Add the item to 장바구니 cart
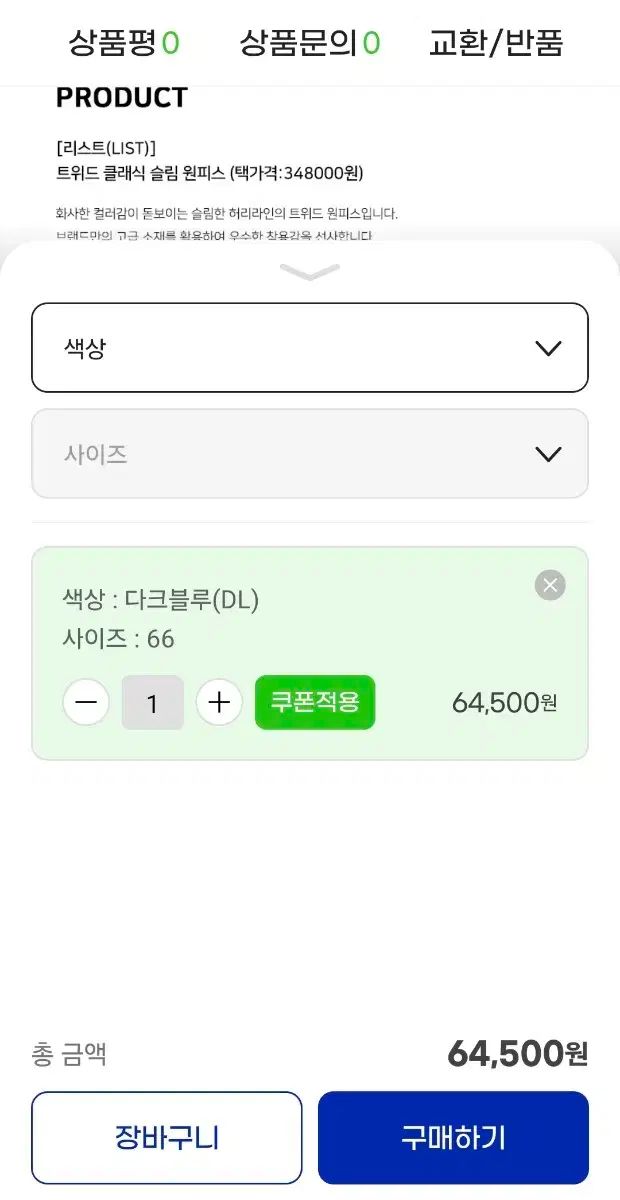Screen dimensions: 620x1200 click(x=167, y=1138)
